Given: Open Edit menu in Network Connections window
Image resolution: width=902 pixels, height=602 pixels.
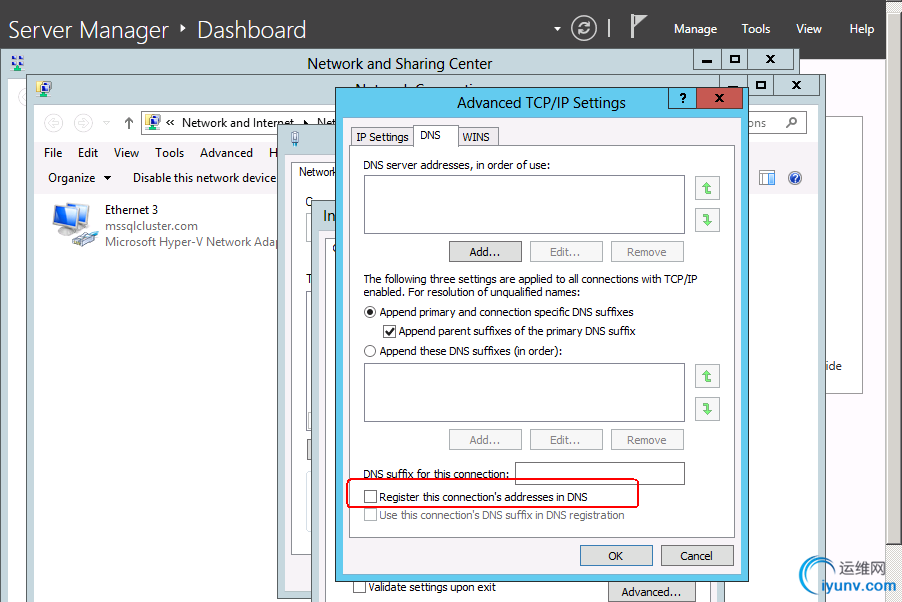Looking at the screenshot, I should (x=88, y=153).
